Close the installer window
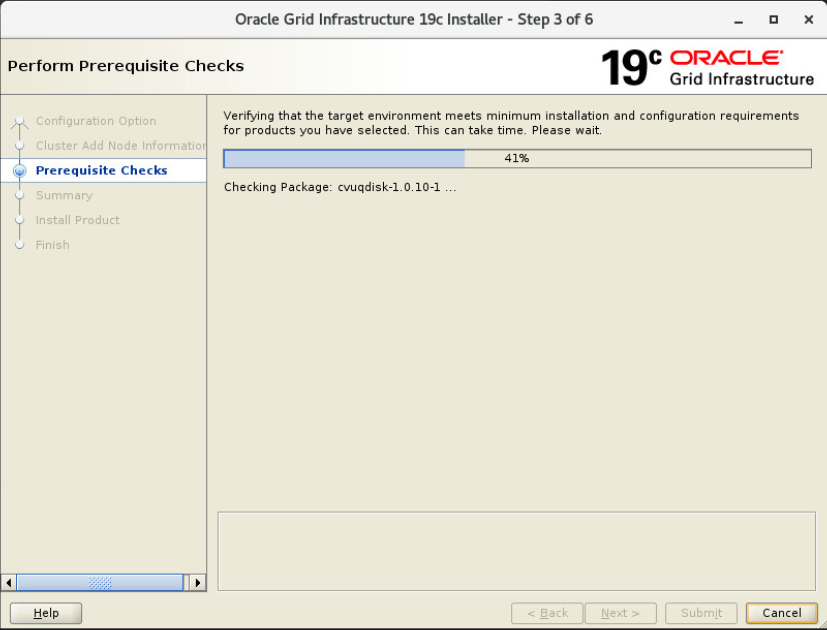Screen dimensions: 827x630 click(809, 20)
